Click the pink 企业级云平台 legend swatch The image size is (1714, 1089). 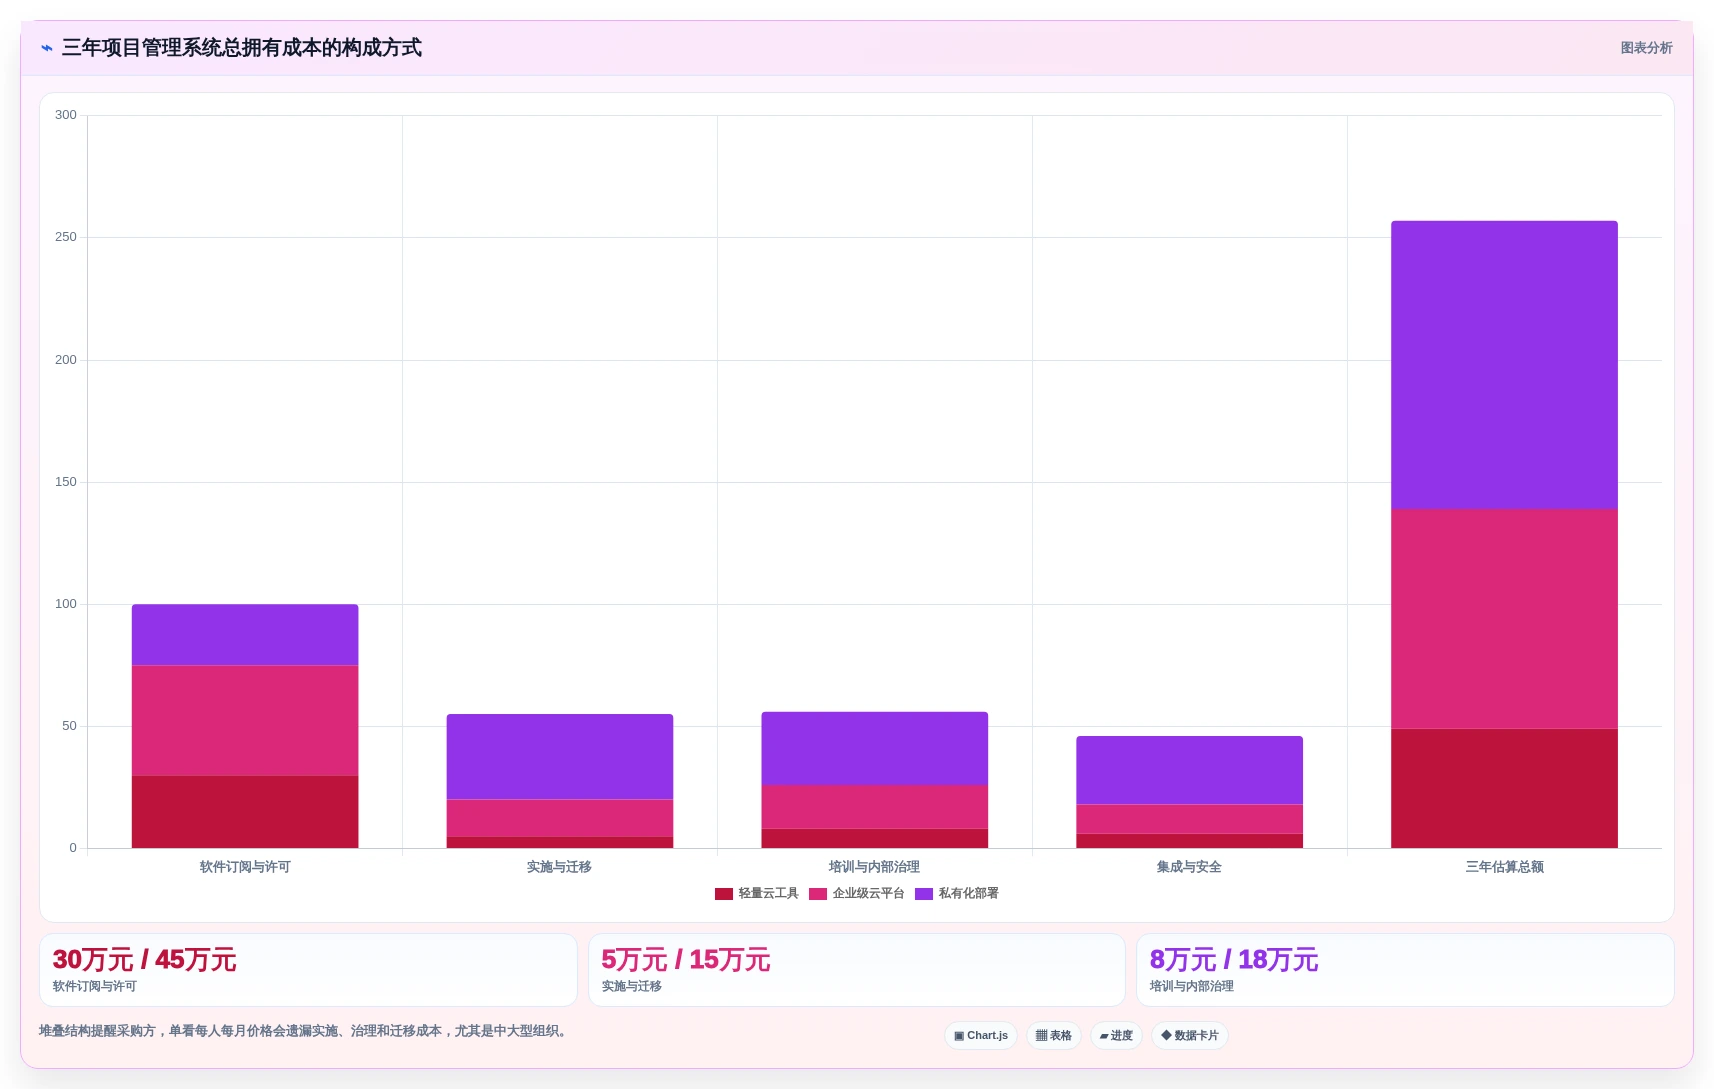(818, 894)
